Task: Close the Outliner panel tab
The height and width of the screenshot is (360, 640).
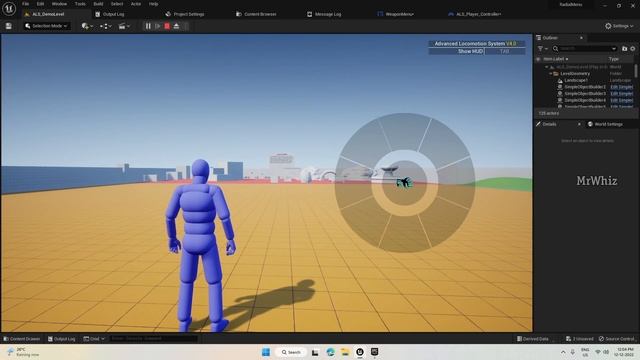Action: click(581, 38)
